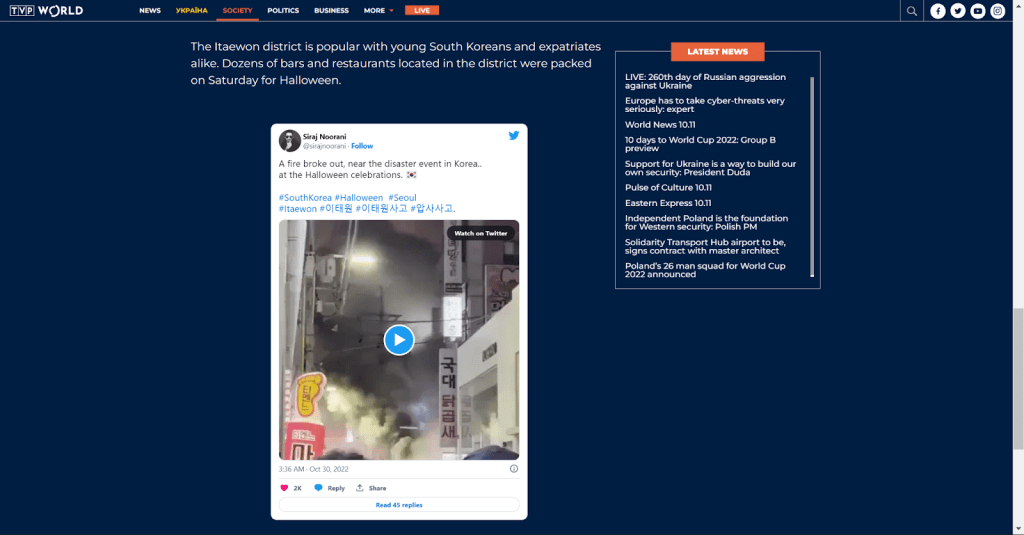This screenshot has height=535, width=1024.
Task: Click the Twitter bird logo in the tweet
Action: (x=513, y=135)
